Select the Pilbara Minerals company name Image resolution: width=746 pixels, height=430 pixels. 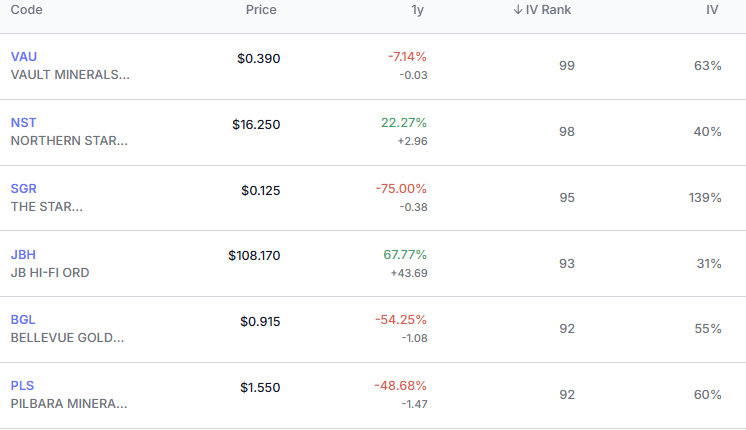click(69, 404)
